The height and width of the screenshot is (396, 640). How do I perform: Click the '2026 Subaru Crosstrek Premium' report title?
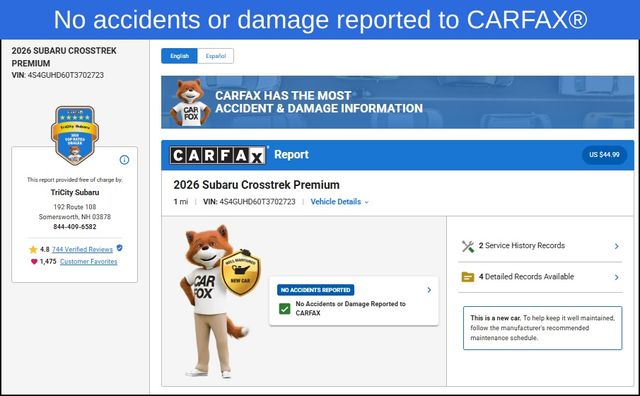(256, 185)
